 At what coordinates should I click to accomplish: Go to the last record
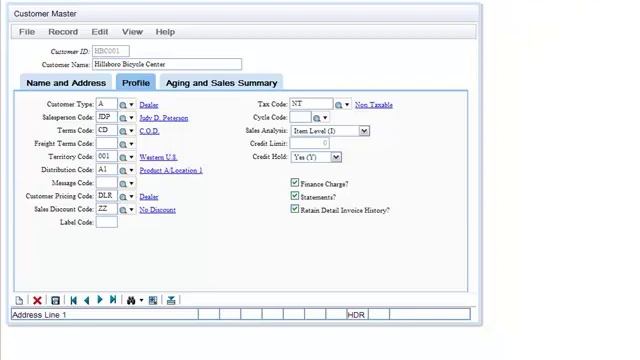(113, 300)
